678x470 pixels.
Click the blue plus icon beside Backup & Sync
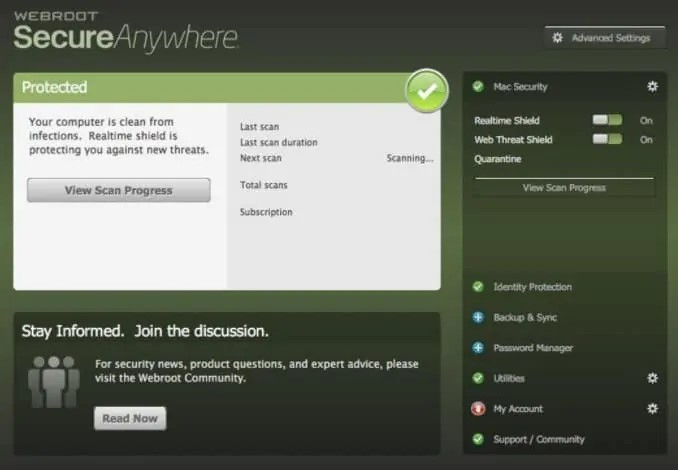478,317
